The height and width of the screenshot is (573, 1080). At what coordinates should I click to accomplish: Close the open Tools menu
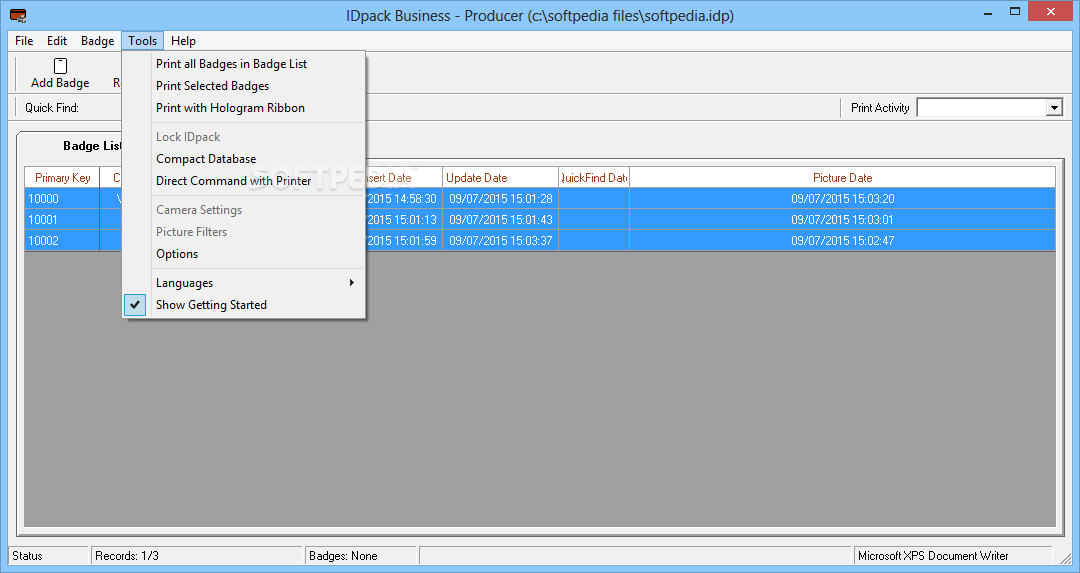coord(143,41)
